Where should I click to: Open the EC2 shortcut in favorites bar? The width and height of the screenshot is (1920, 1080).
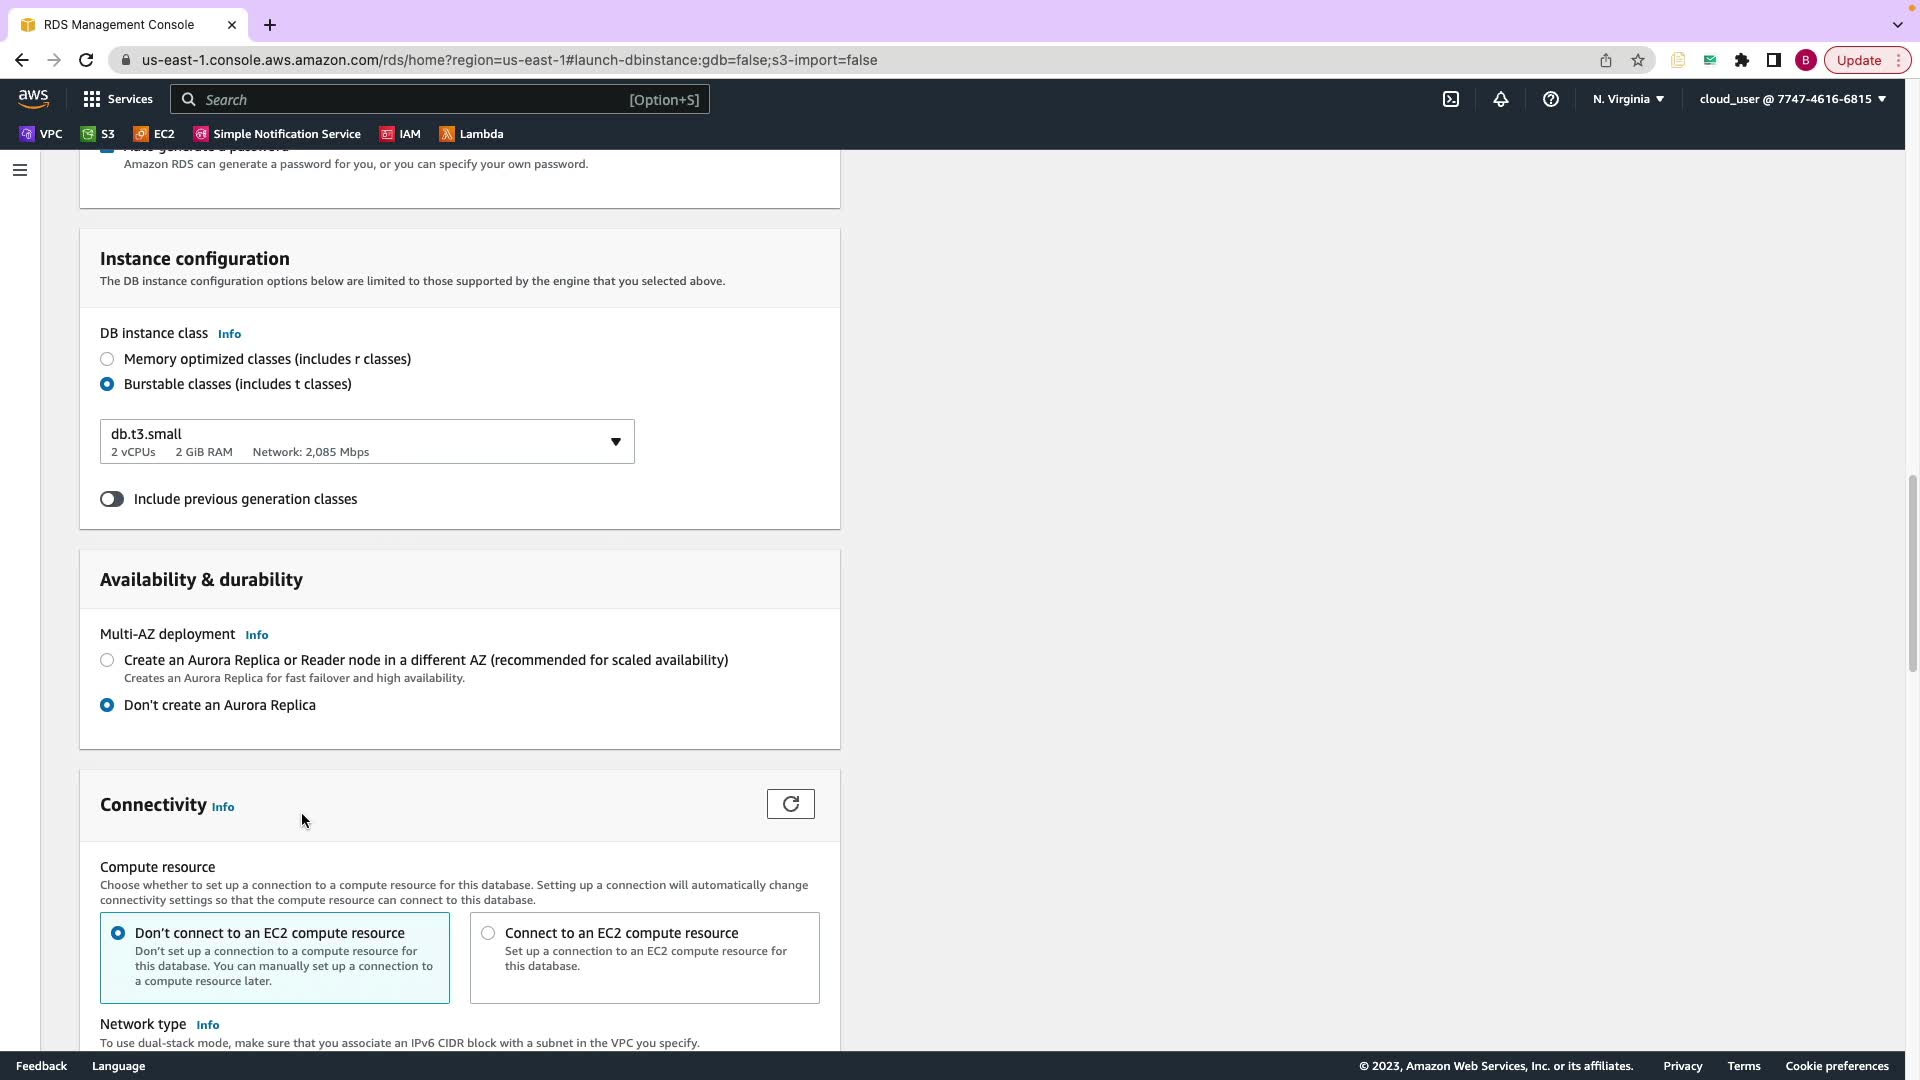point(154,134)
